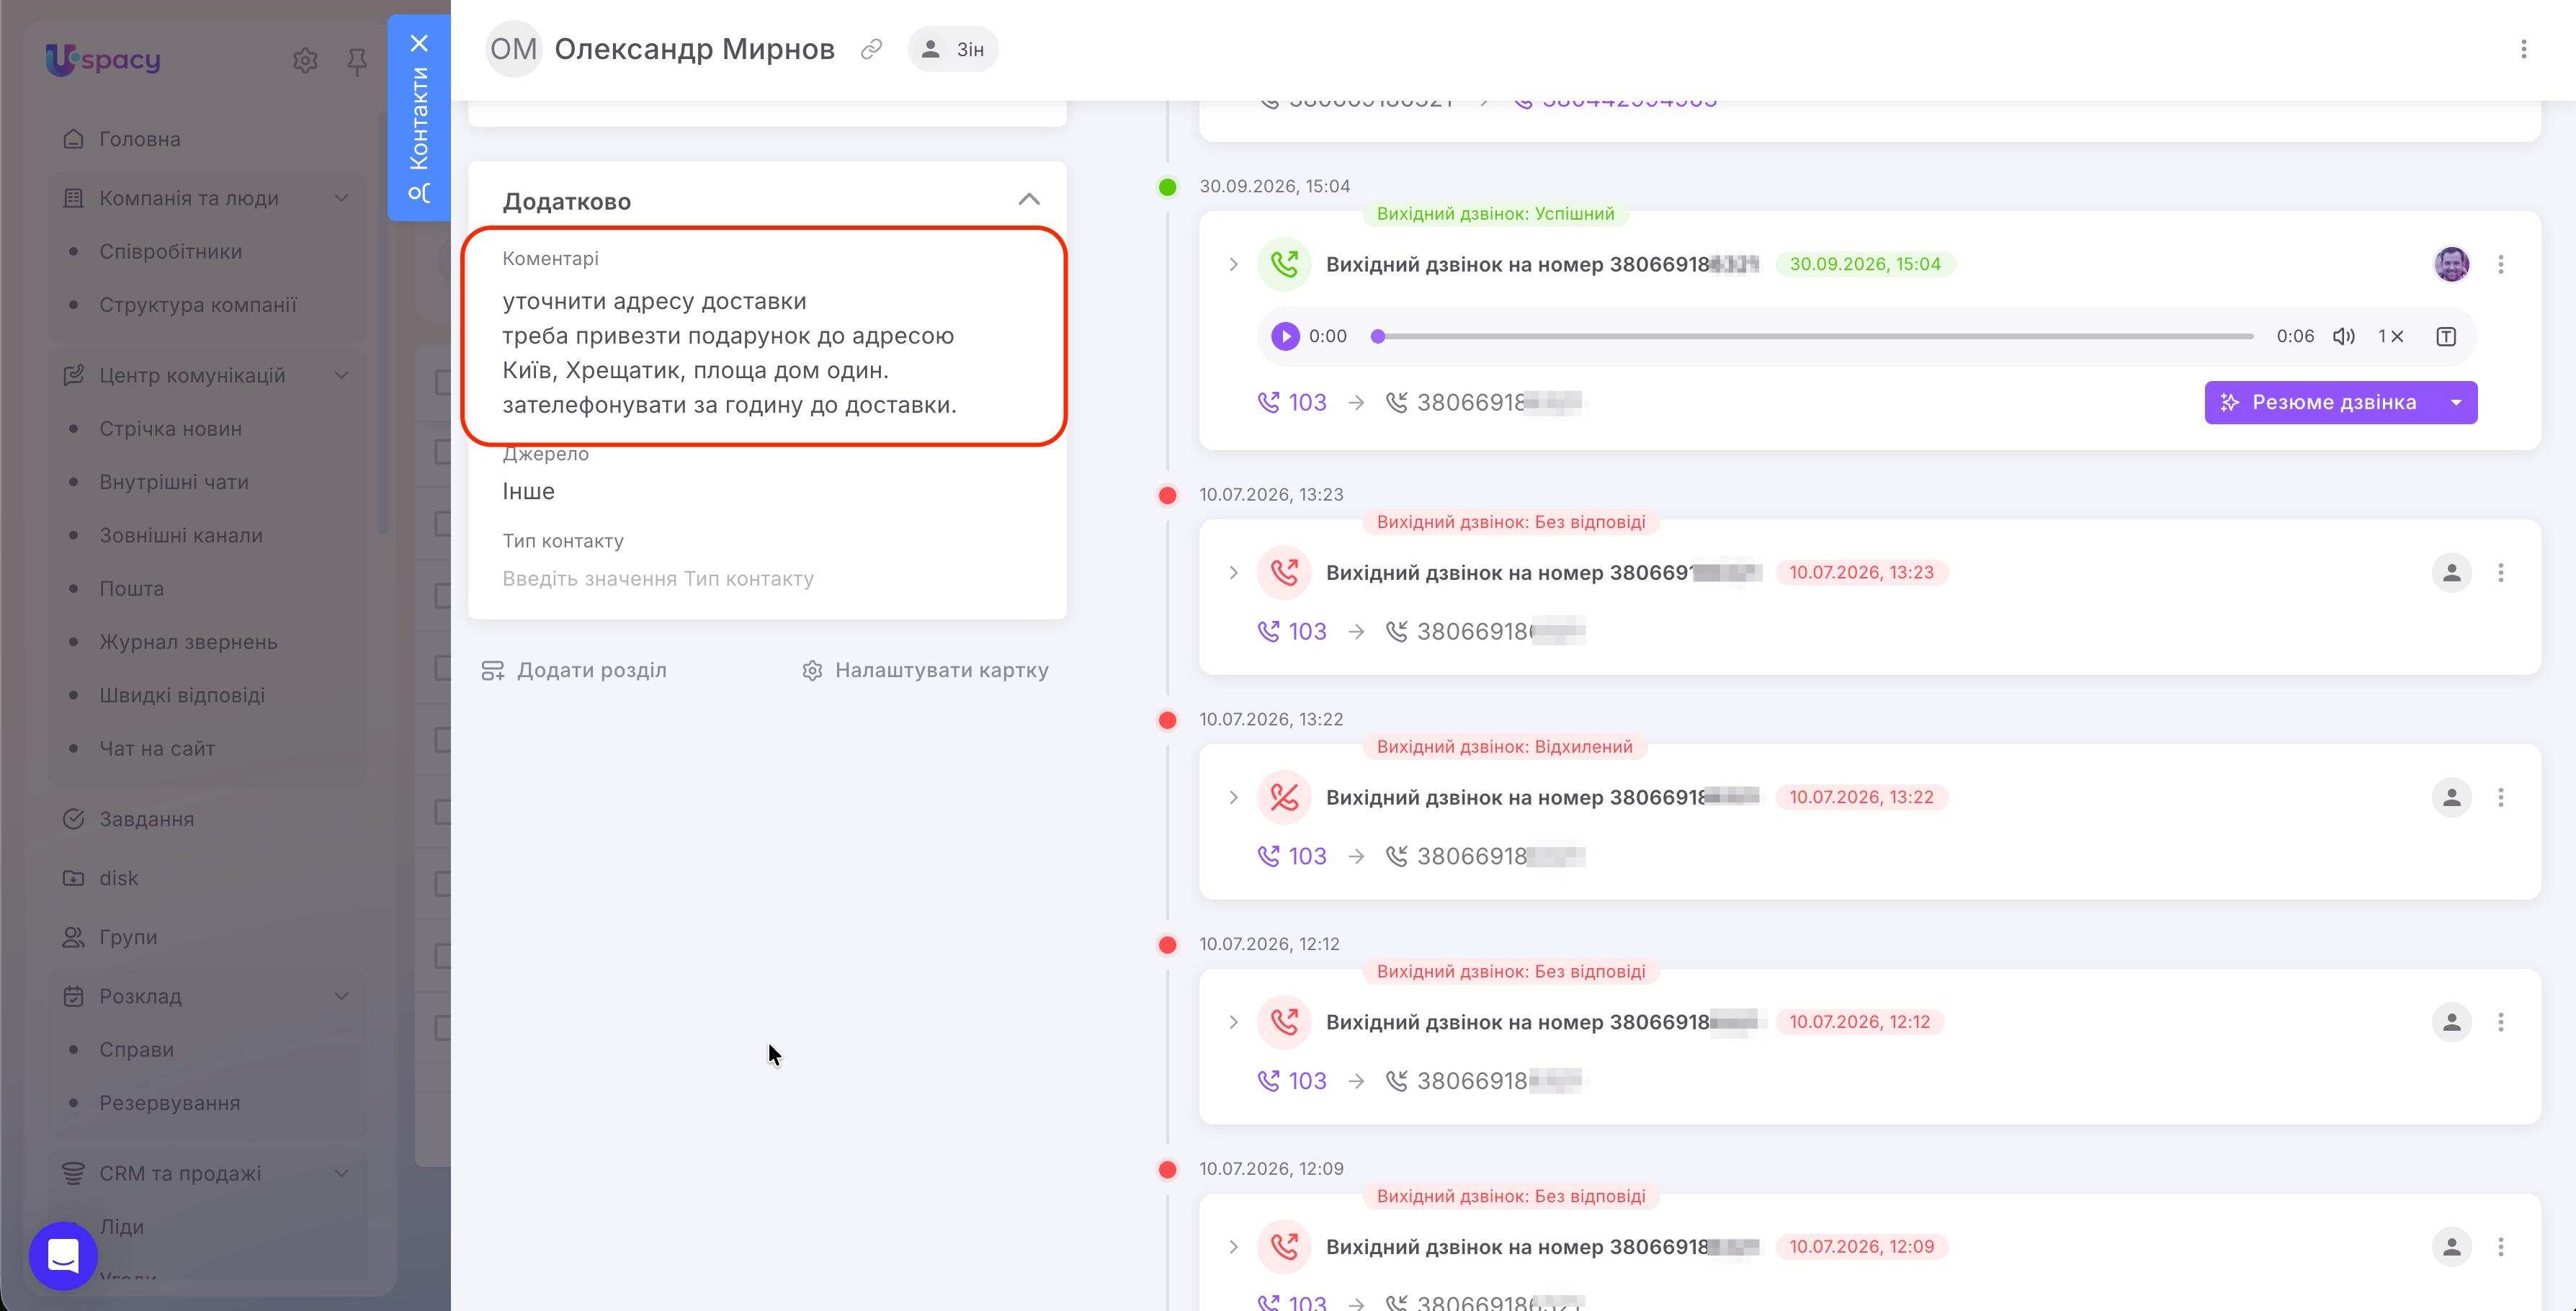Pin the sidebar with pin icon
Image resolution: width=2576 pixels, height=1311 pixels.
pos(357,62)
